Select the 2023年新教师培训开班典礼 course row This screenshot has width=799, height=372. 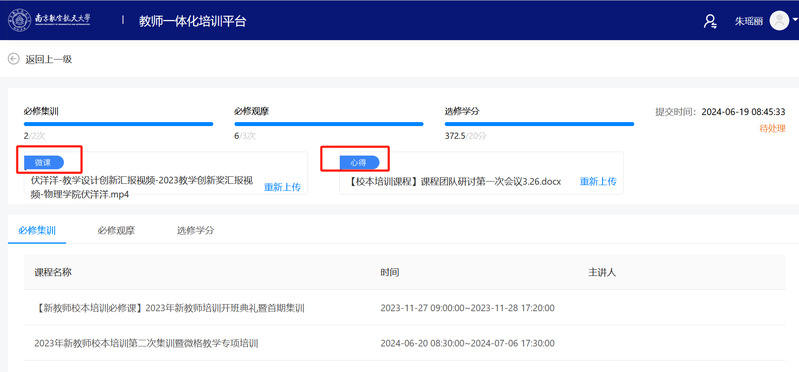pyautogui.click(x=405, y=308)
